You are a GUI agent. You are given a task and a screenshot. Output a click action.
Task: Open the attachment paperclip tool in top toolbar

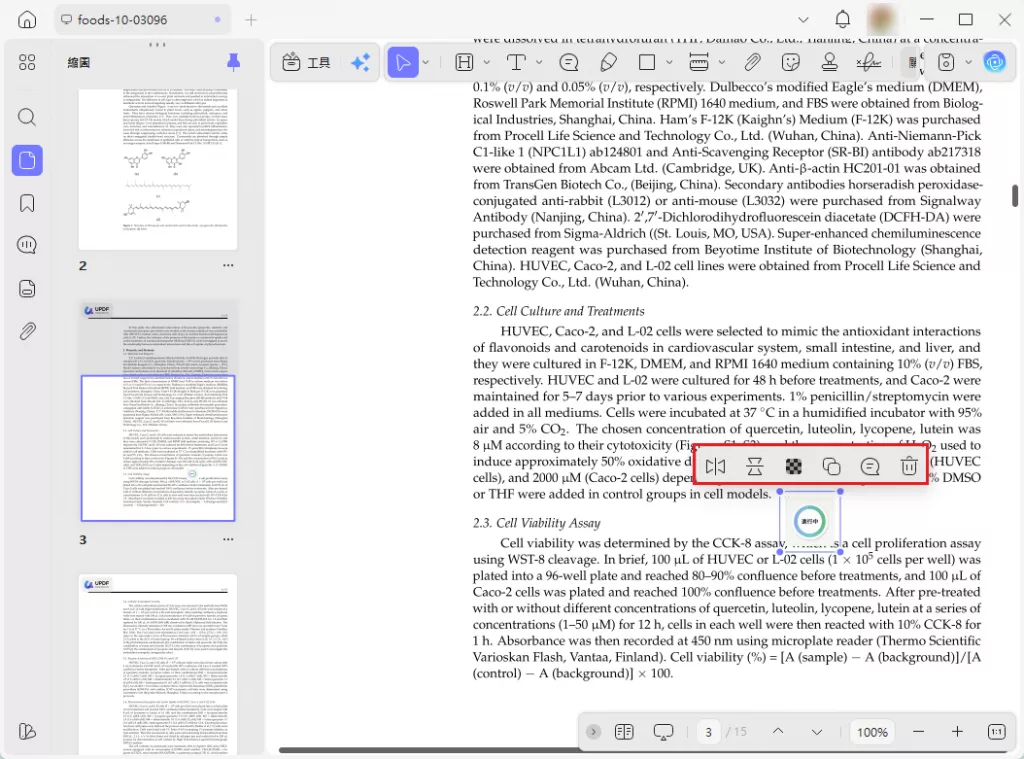(752, 63)
